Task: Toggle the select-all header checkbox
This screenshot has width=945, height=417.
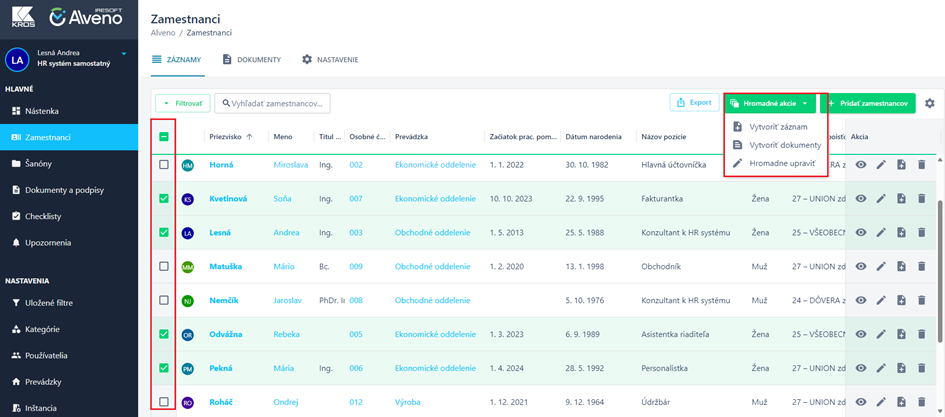Action: [164, 136]
